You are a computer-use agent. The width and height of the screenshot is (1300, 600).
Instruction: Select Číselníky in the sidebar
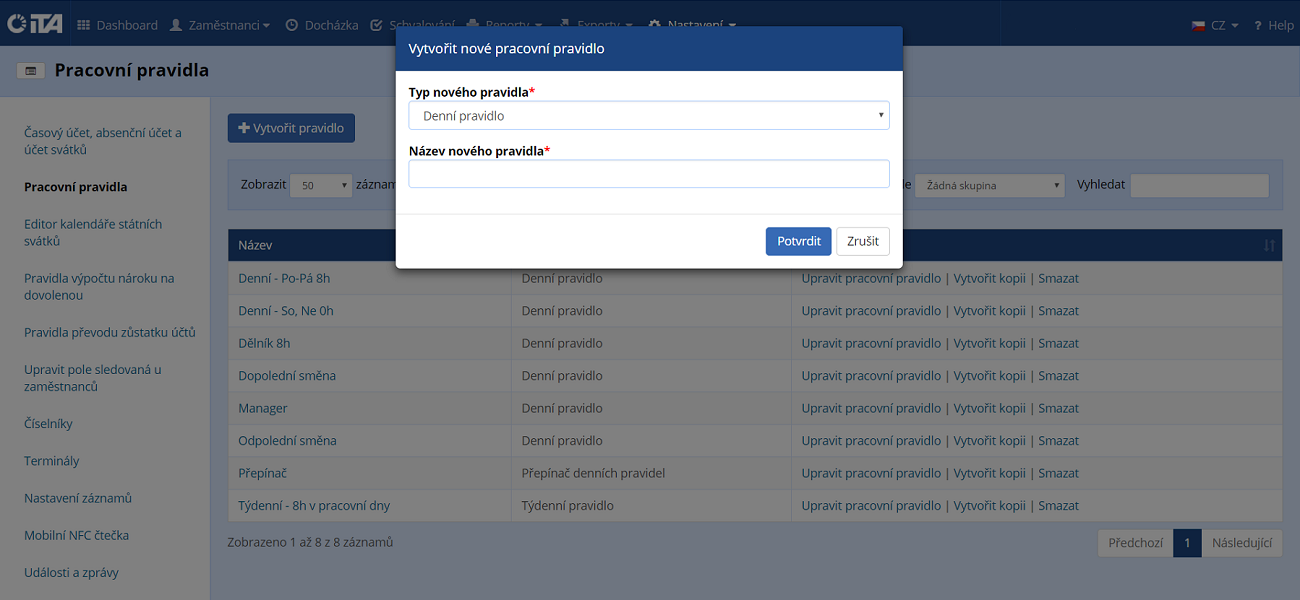click(x=48, y=424)
